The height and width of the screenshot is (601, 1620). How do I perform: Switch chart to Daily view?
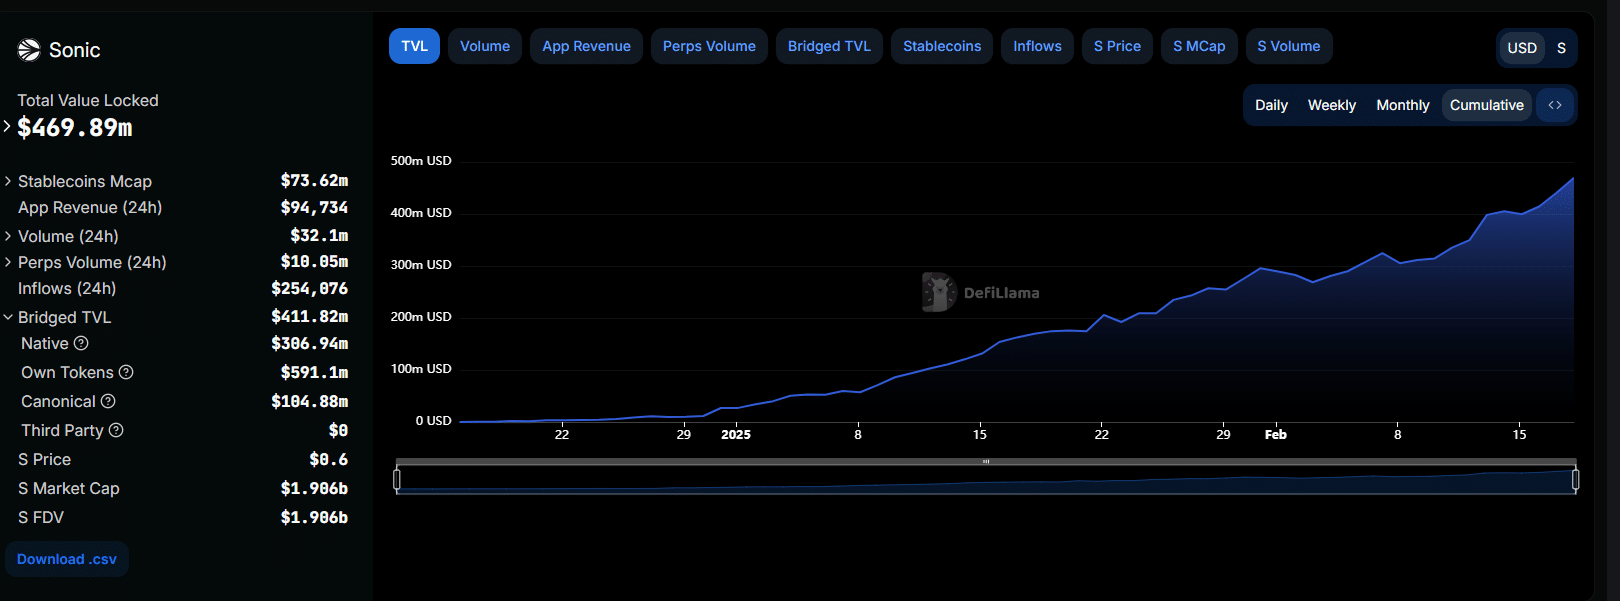[x=1271, y=105]
